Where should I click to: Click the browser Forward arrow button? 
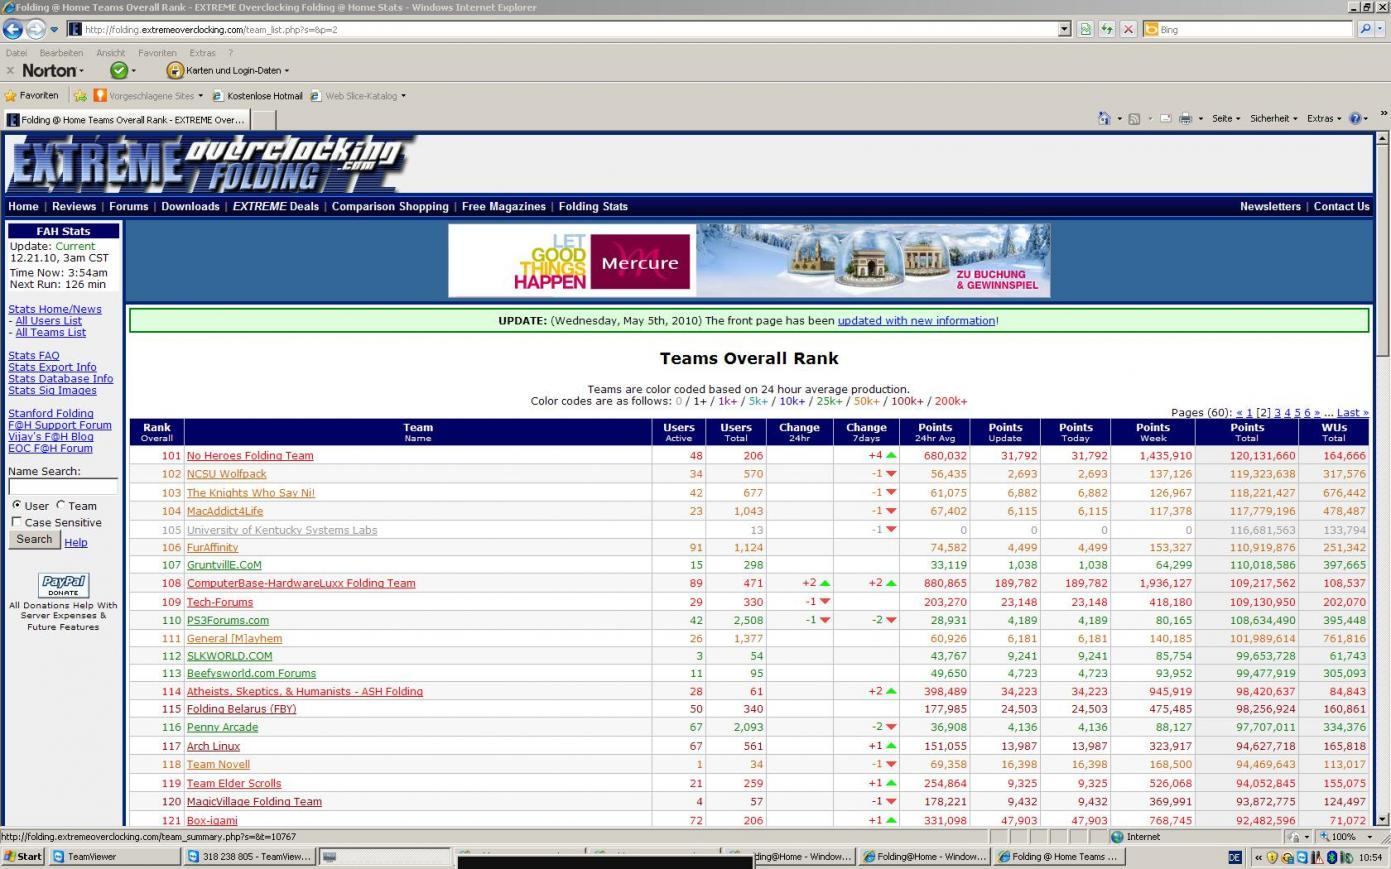point(36,29)
